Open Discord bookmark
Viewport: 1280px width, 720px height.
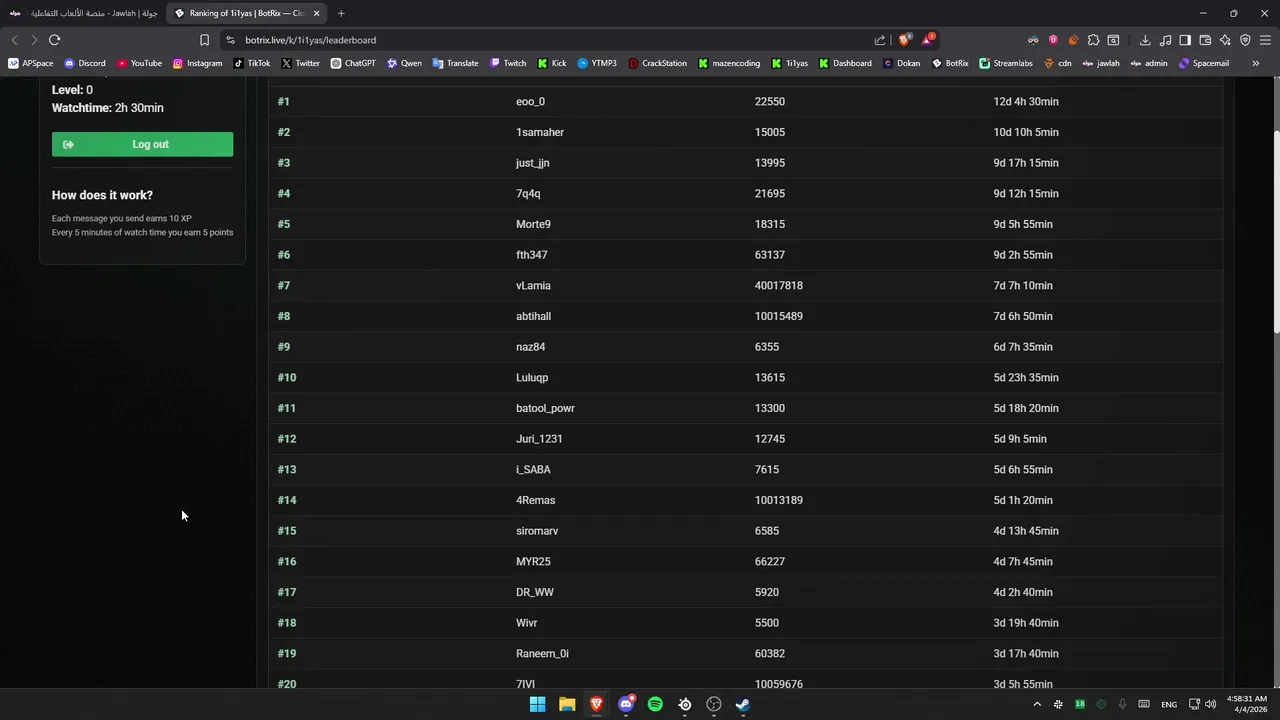coord(85,63)
